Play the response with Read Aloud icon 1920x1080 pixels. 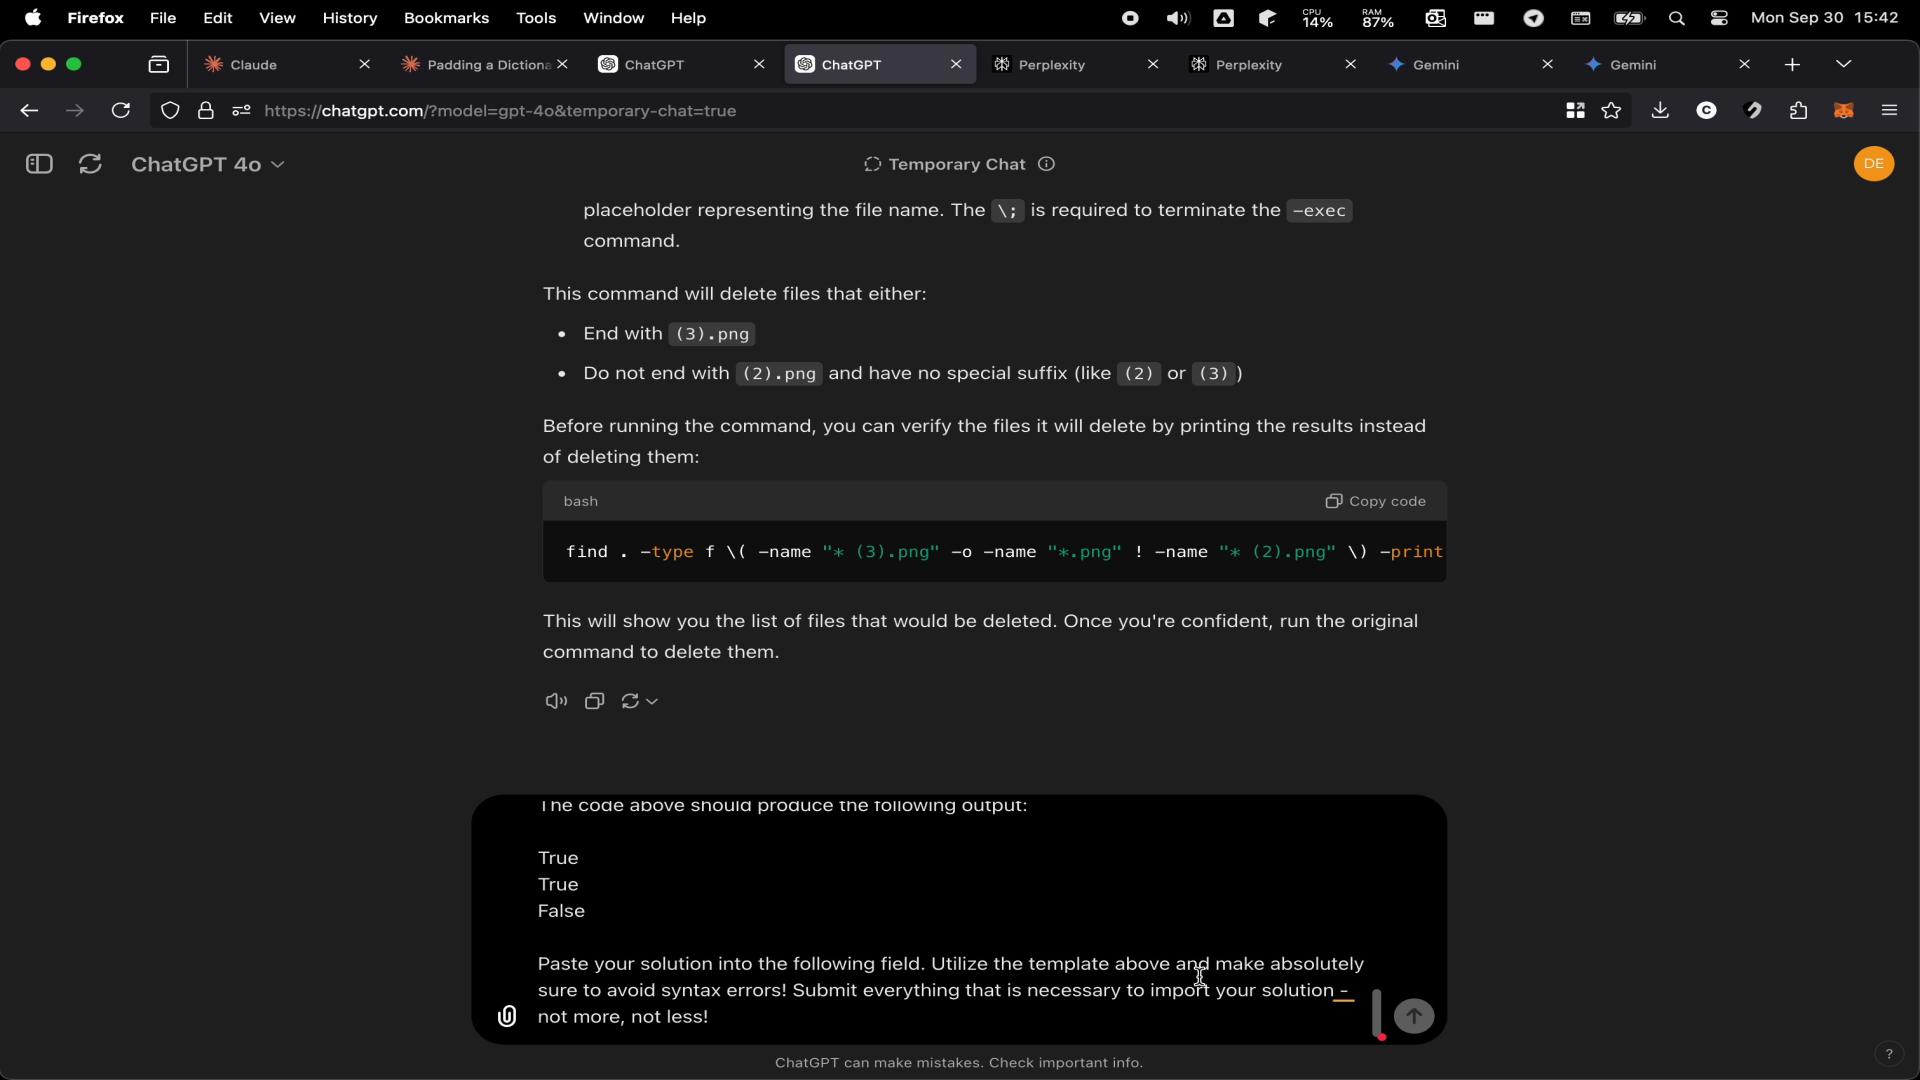(x=556, y=701)
